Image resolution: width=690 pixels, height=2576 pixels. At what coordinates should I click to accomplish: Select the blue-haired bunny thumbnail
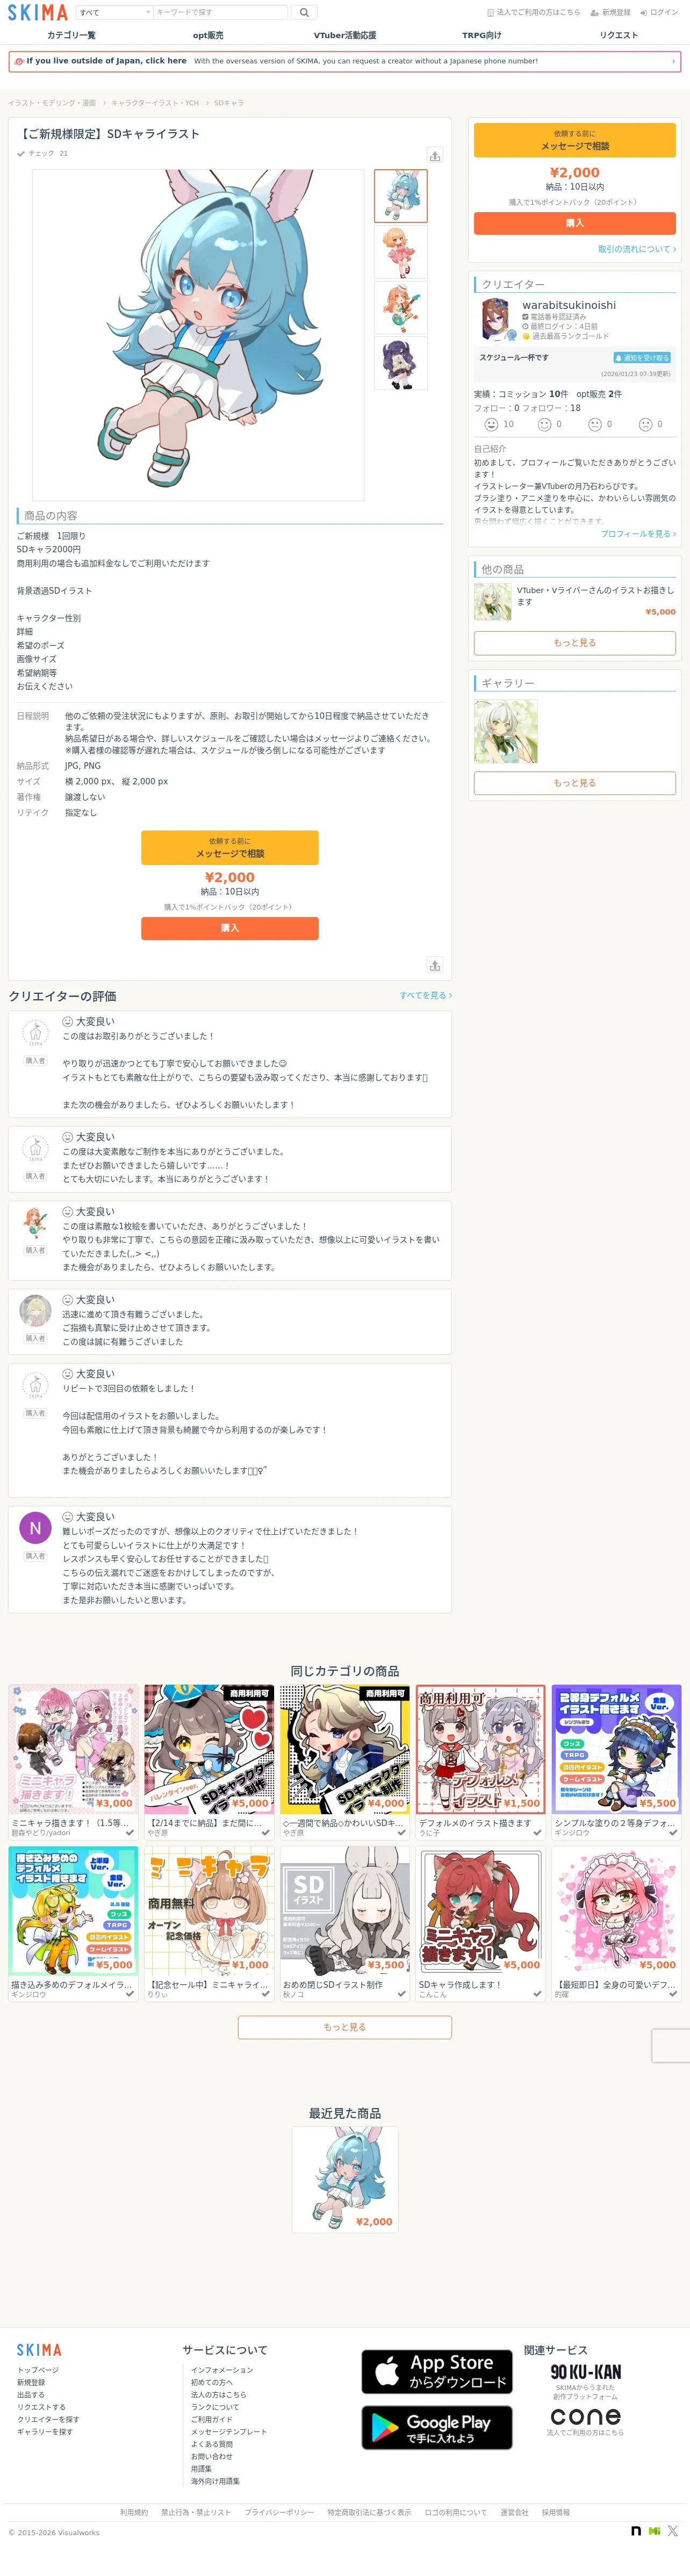(400, 196)
